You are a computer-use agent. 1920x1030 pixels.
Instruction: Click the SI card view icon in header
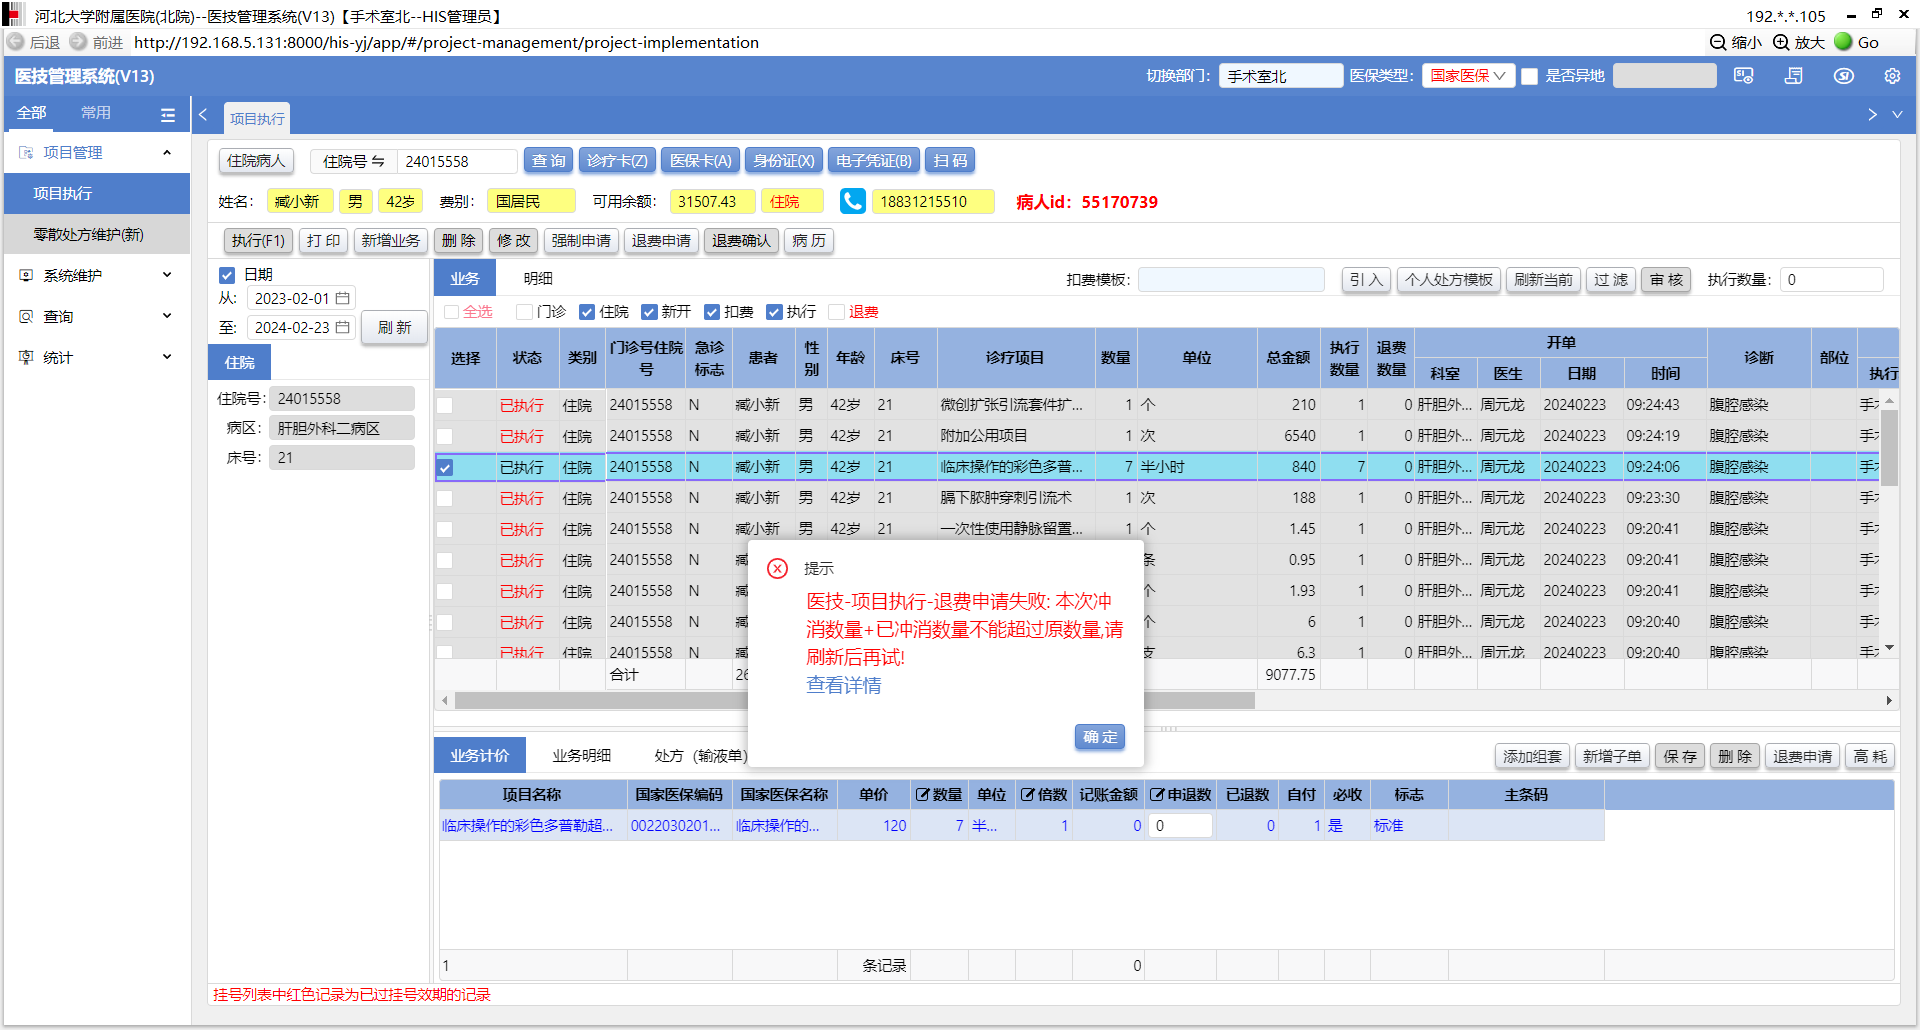coord(1744,76)
